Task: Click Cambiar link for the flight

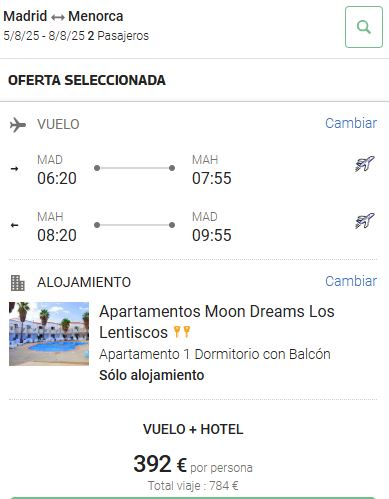Action: tap(351, 123)
